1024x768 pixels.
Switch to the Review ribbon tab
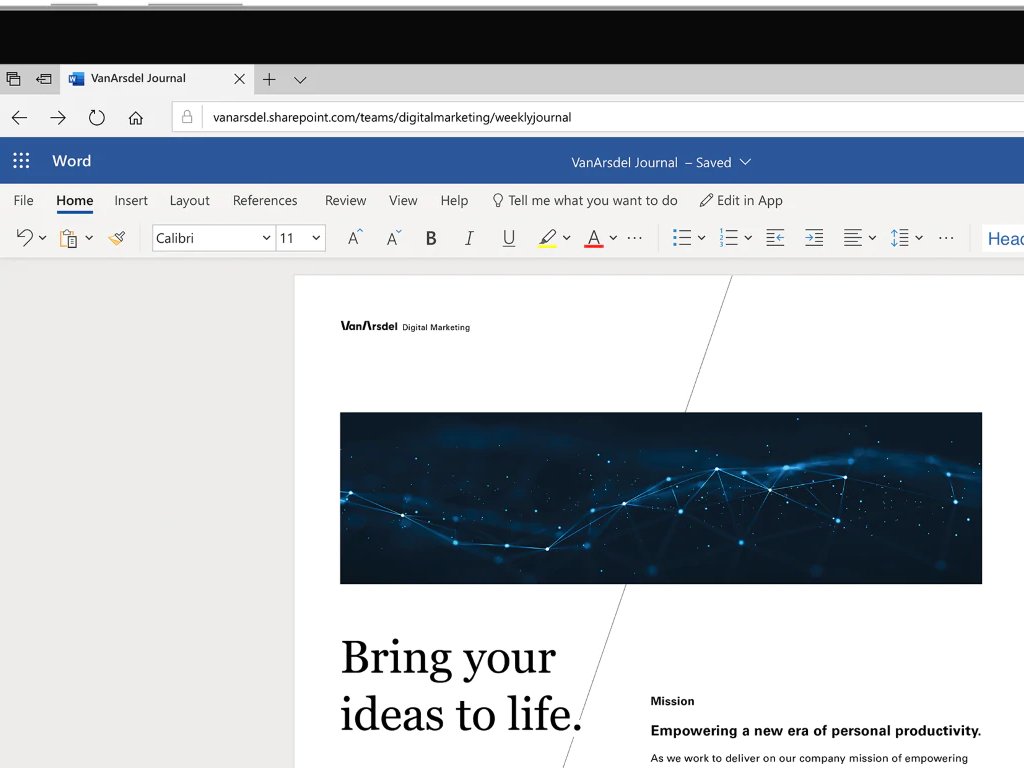(345, 200)
